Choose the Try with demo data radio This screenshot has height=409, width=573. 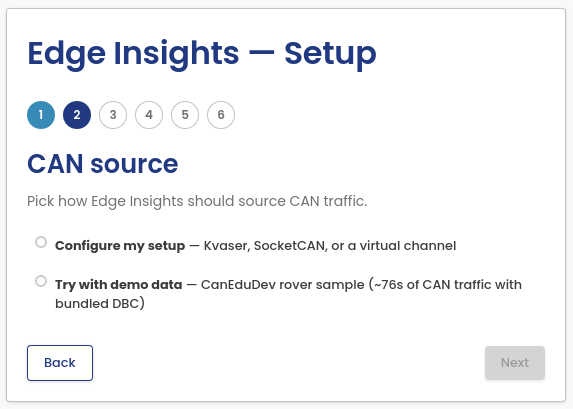(x=41, y=281)
